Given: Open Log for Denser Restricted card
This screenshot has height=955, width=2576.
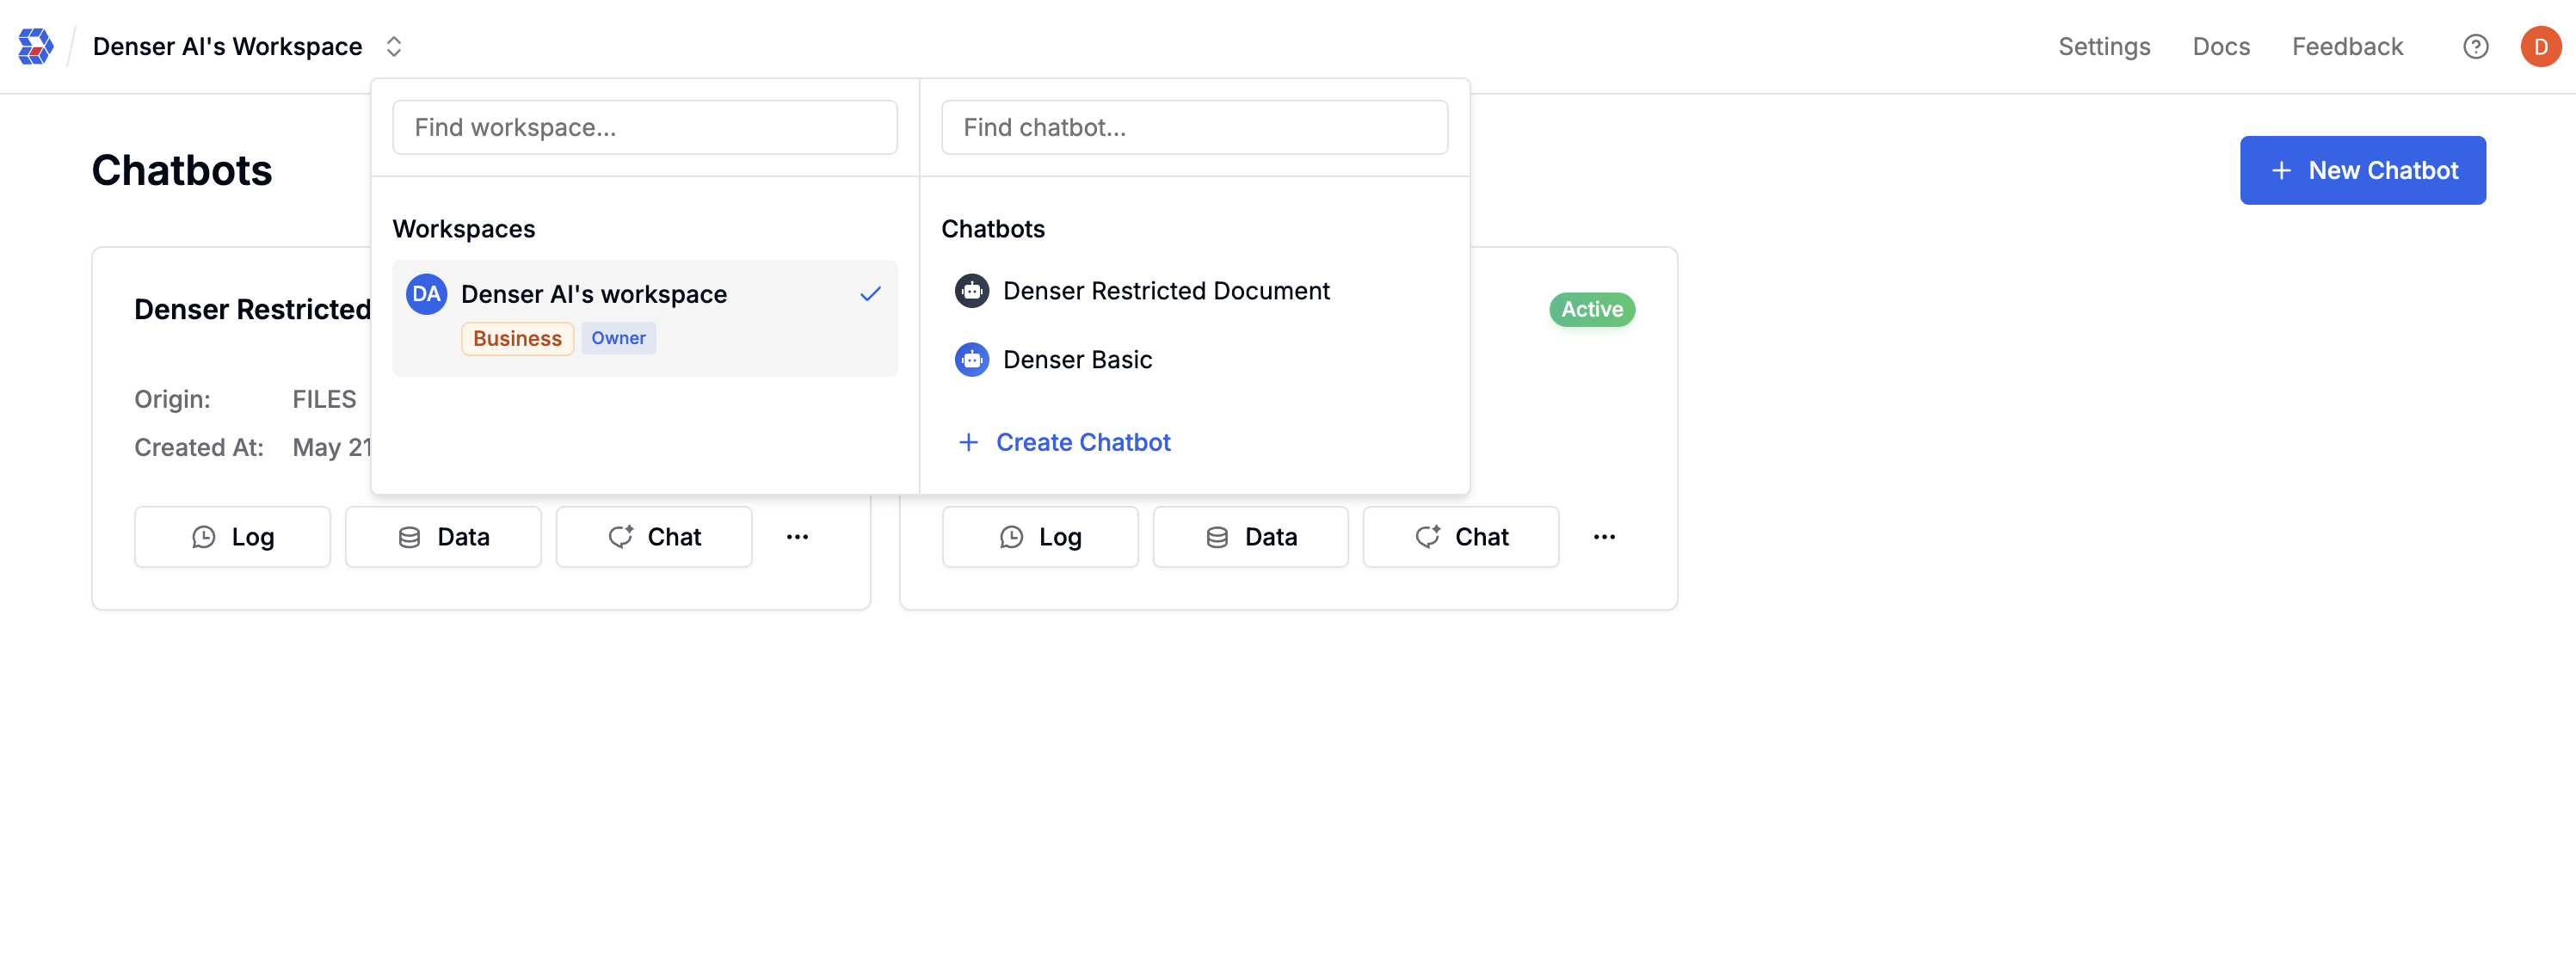Looking at the screenshot, I should pos(232,537).
